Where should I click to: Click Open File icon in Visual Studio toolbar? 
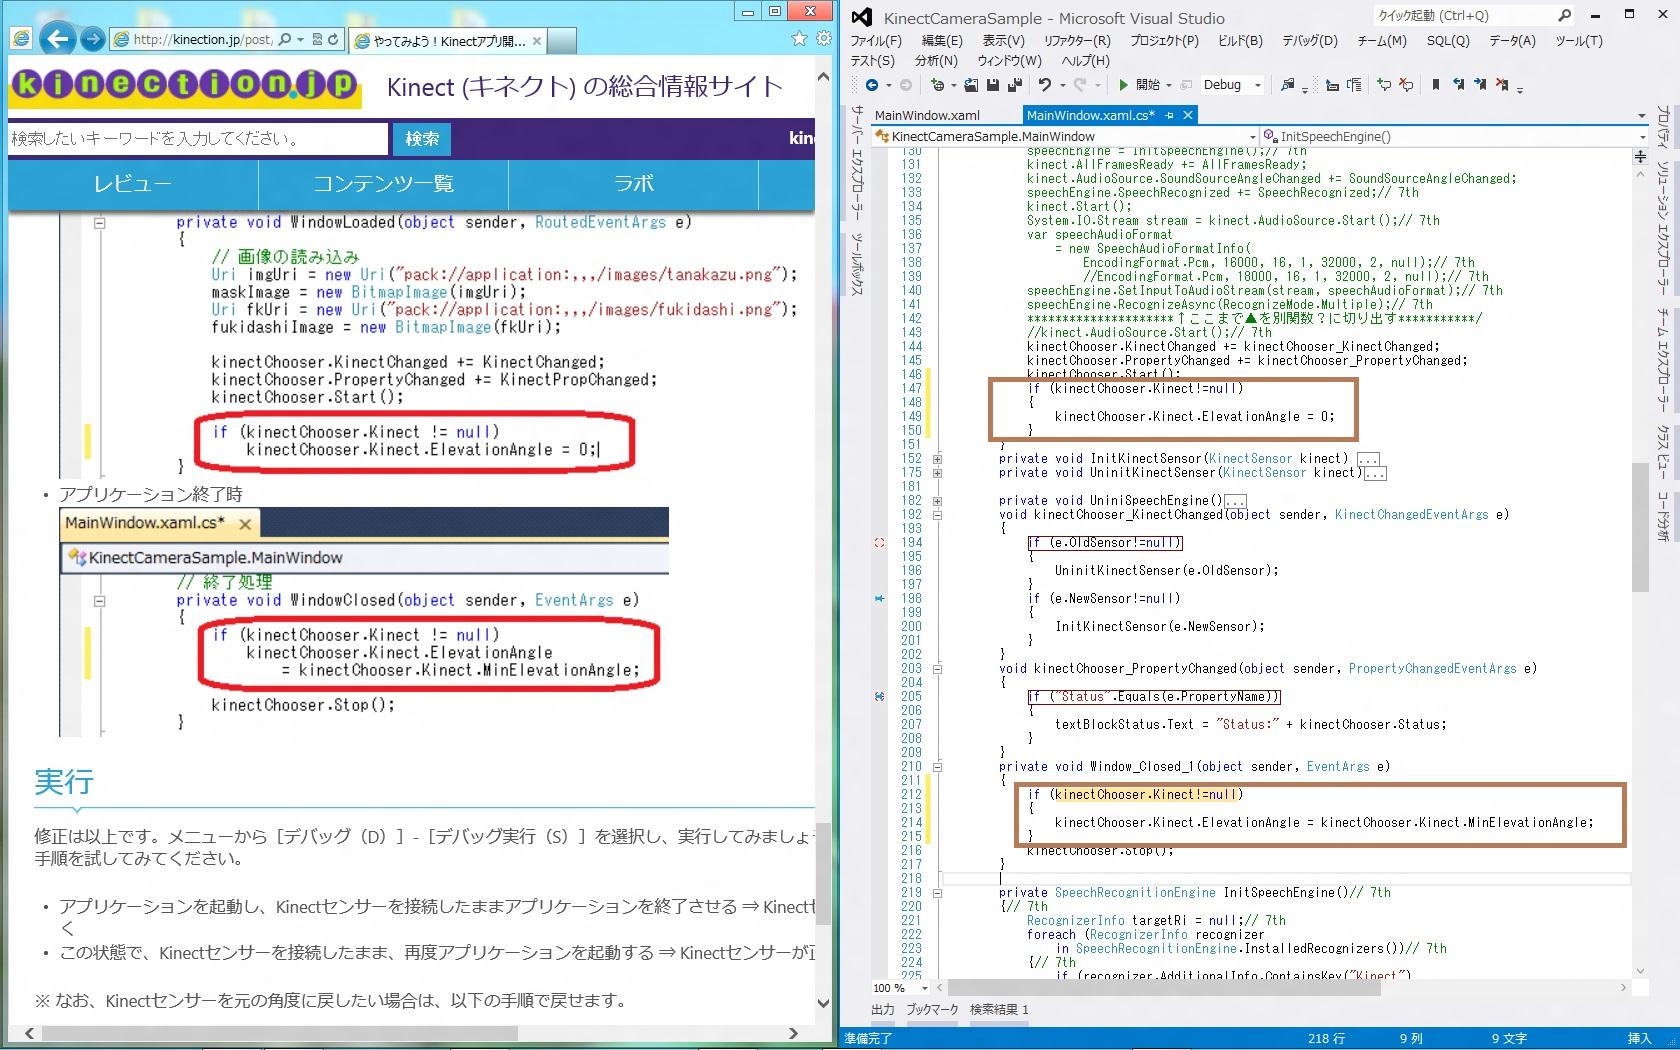[x=971, y=85]
